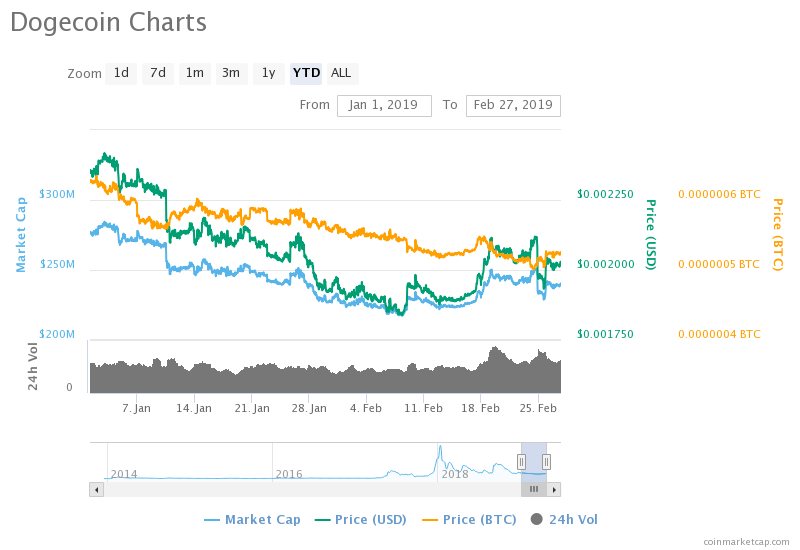Choose the 1y zoom range

(268, 73)
